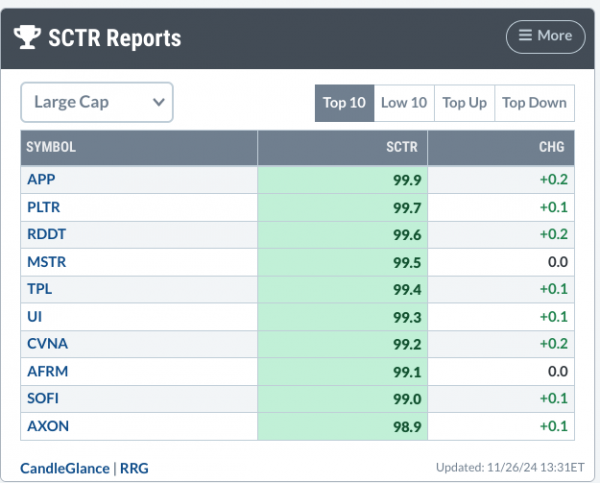Open the AXON symbol link
The height and width of the screenshot is (483, 600).
pyautogui.click(x=48, y=426)
